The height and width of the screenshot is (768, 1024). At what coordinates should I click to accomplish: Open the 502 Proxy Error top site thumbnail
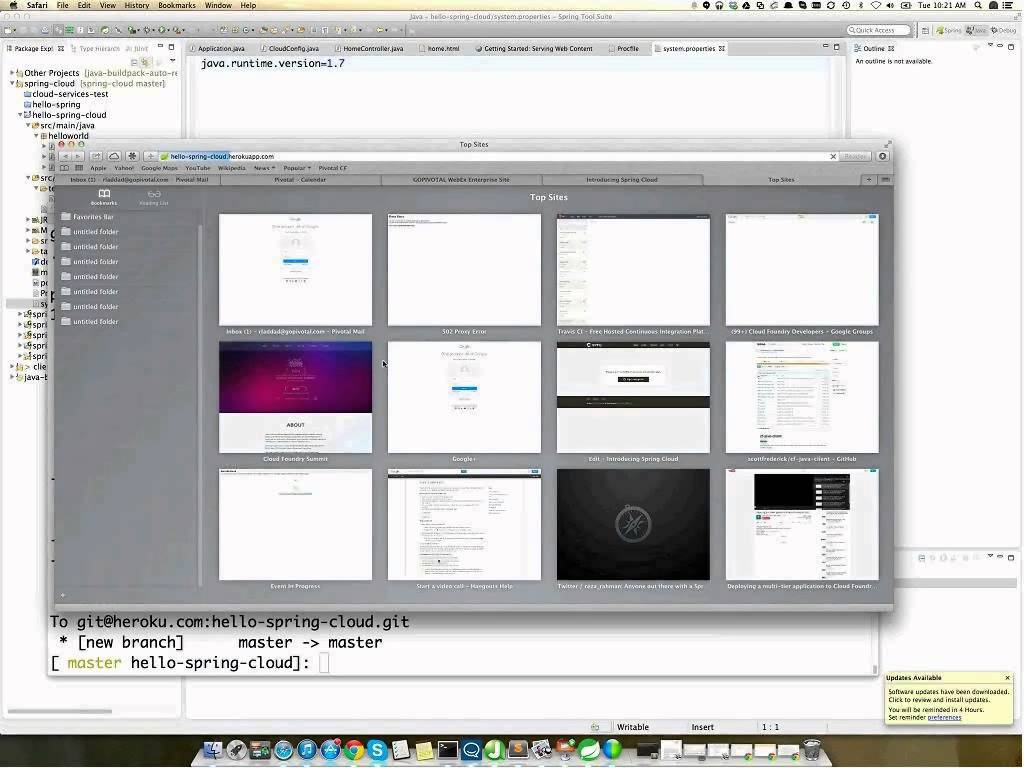pyautogui.click(x=464, y=270)
